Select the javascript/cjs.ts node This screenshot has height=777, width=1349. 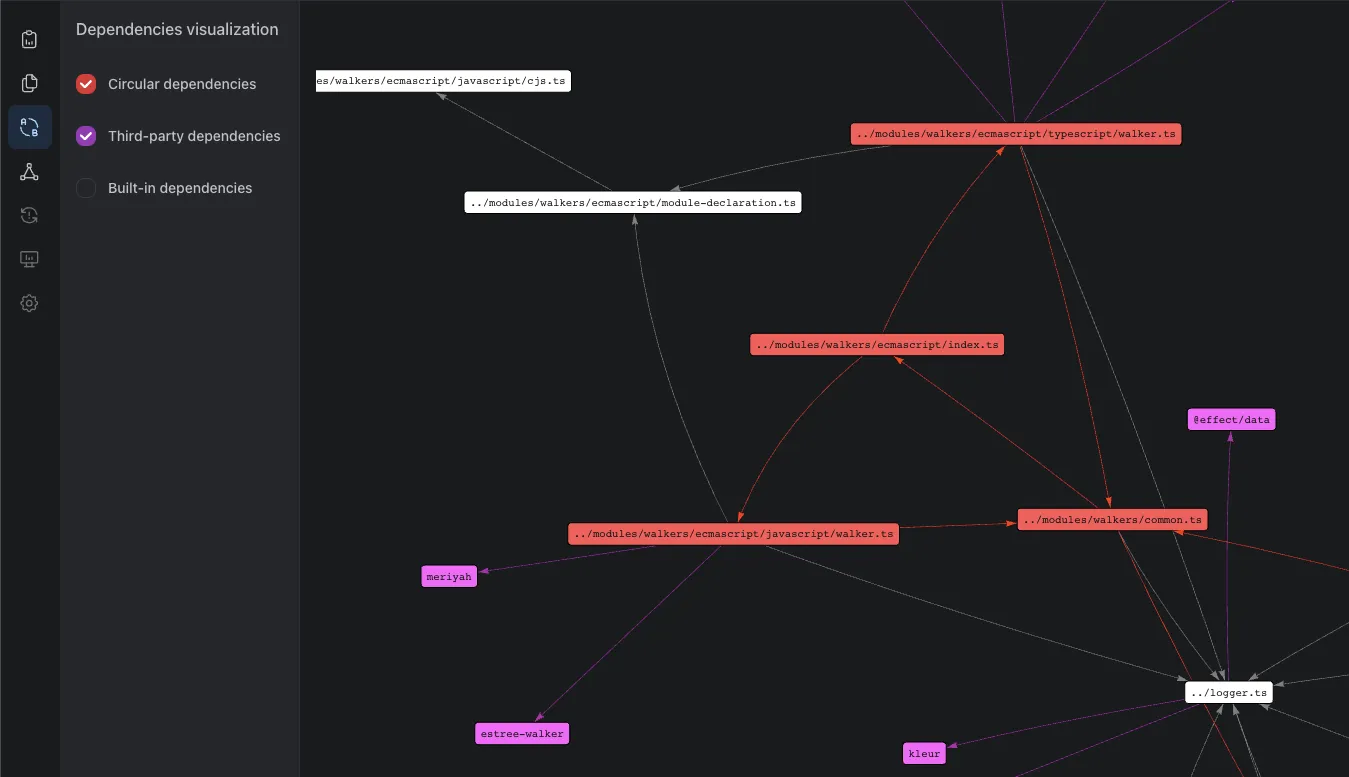pyautogui.click(x=443, y=81)
